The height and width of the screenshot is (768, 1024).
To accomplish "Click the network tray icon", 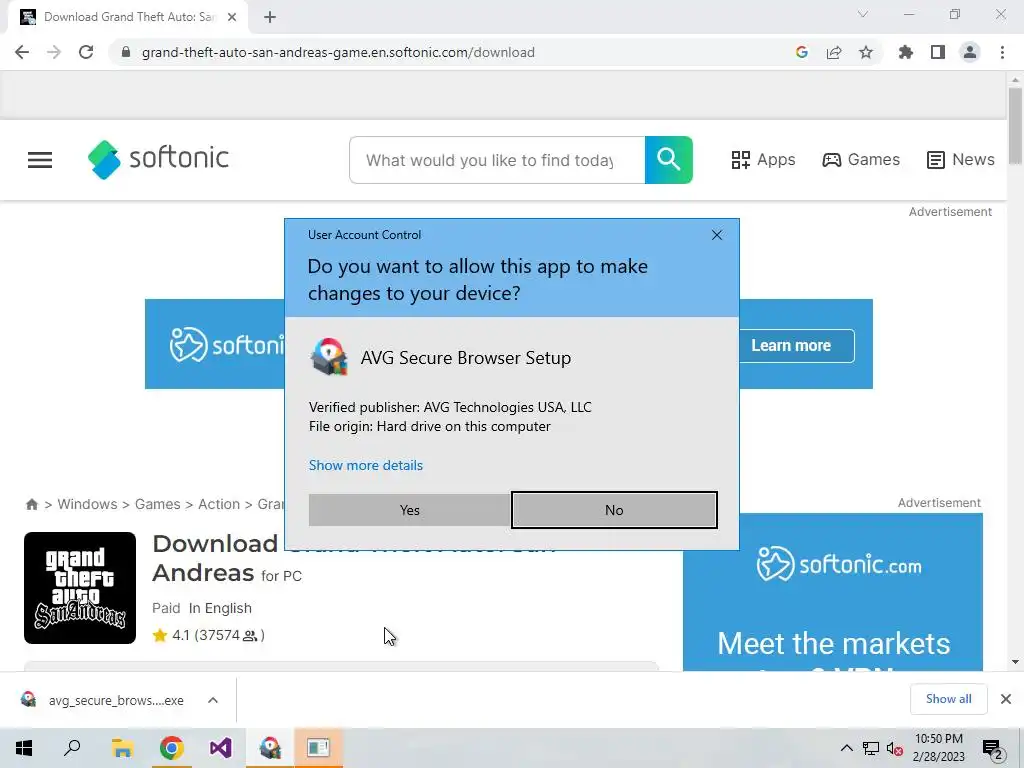I will tap(871, 748).
